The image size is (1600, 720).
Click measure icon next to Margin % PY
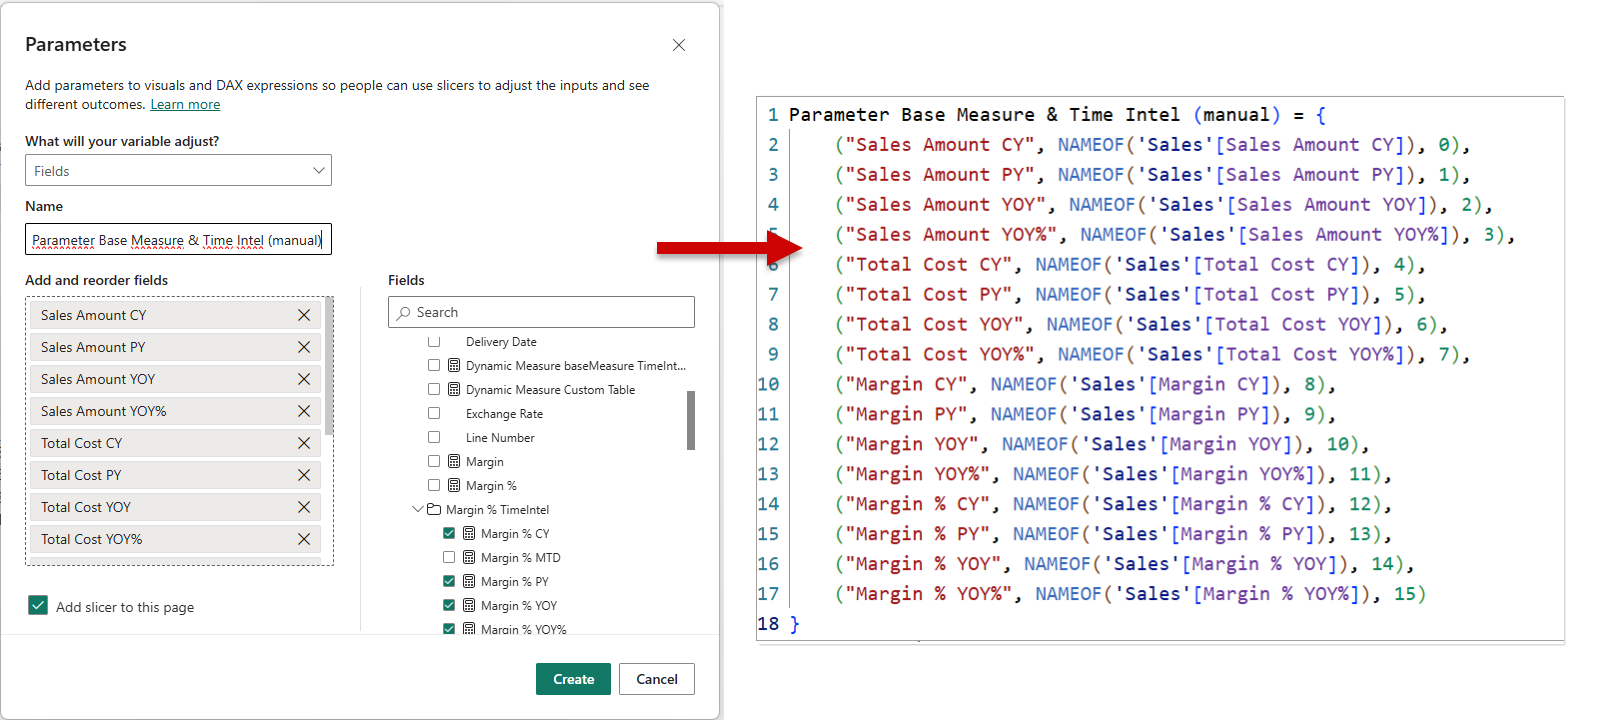(469, 582)
